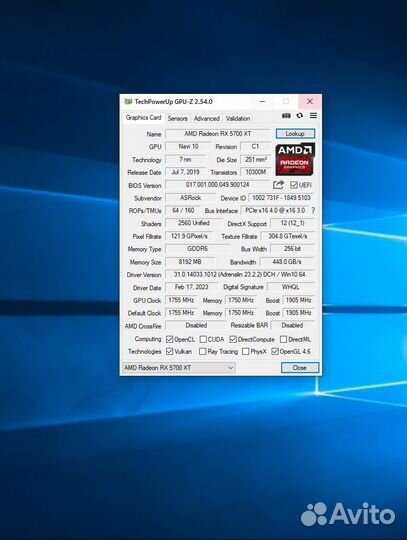407x540 pixels.
Task: Click the Default Clock Memory 1750 MHz
Action: click(x=241, y=313)
